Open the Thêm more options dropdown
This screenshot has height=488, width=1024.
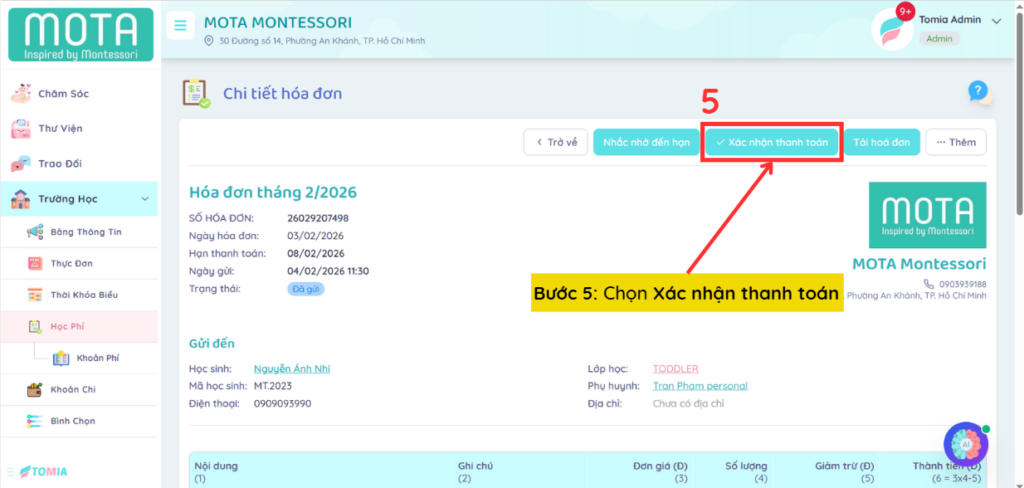click(x=955, y=143)
